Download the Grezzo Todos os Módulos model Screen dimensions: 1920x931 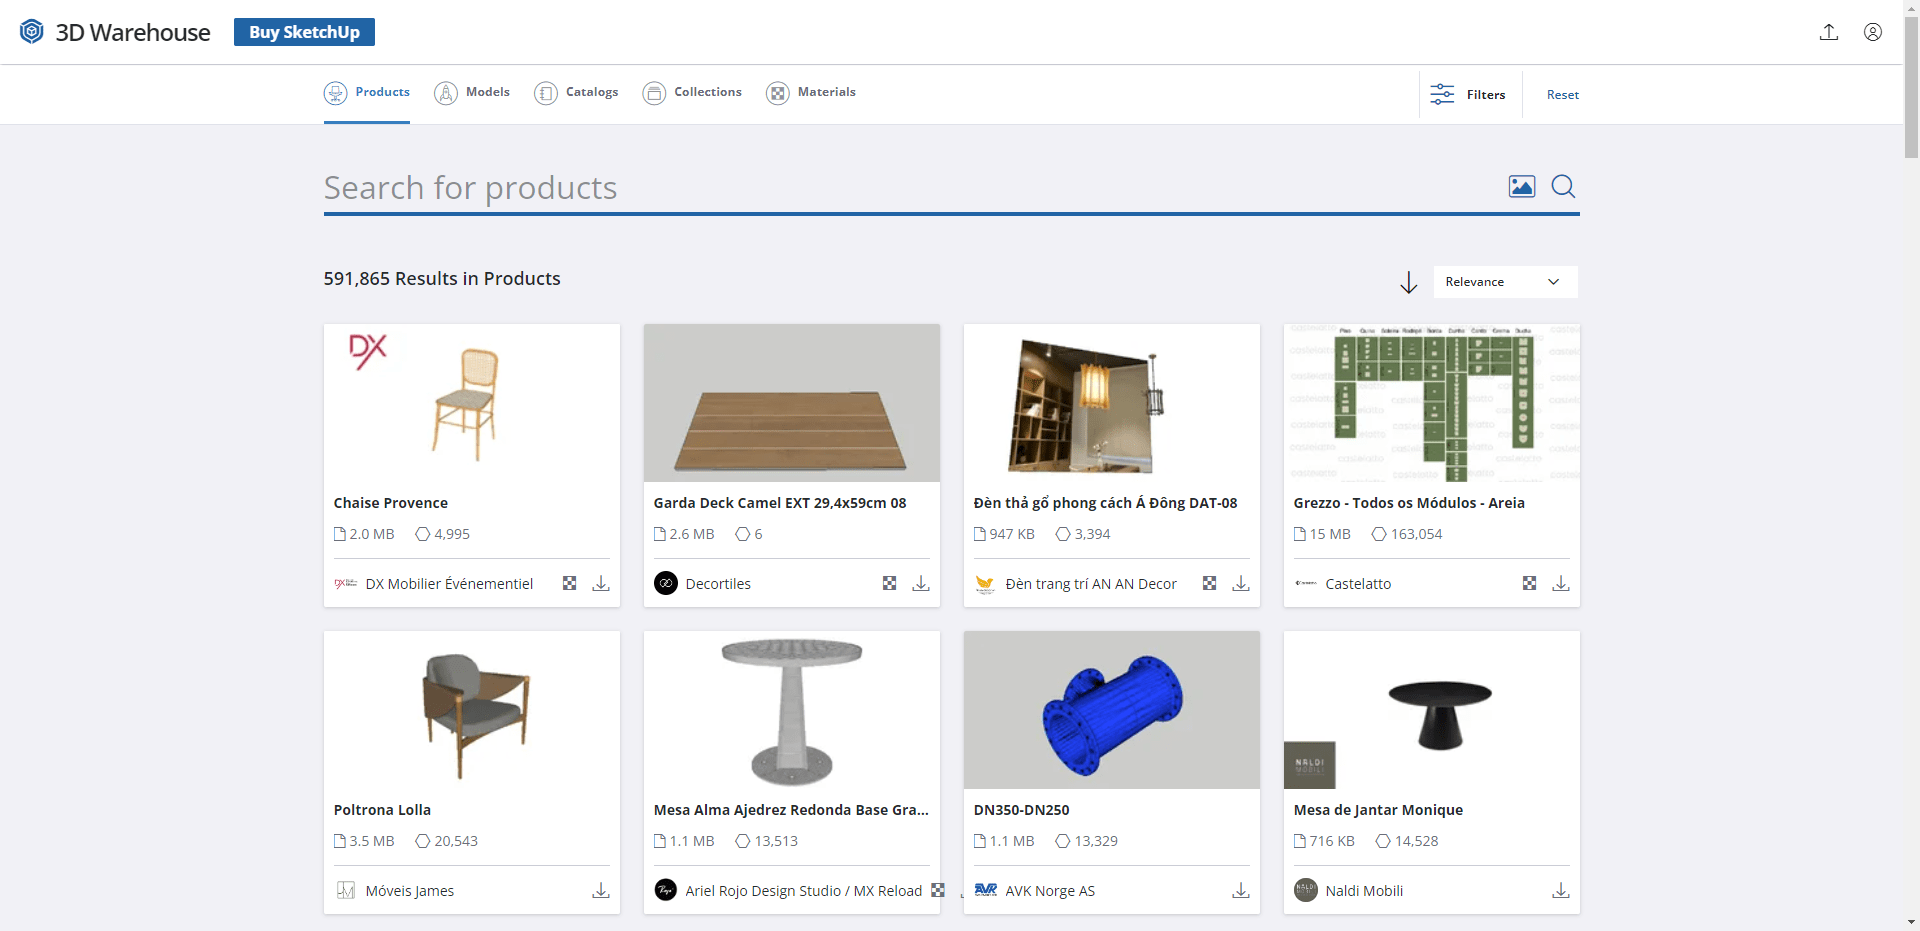[x=1561, y=583]
